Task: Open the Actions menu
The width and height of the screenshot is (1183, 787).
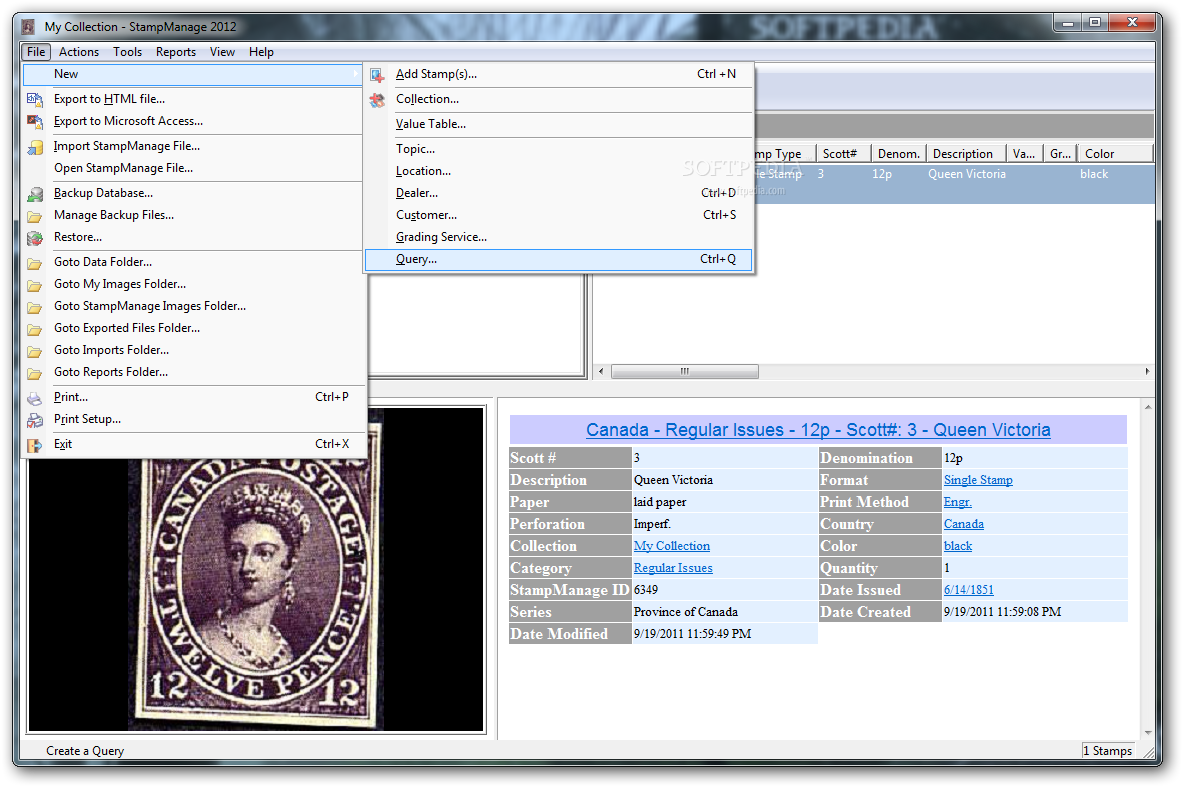Action: coord(78,51)
